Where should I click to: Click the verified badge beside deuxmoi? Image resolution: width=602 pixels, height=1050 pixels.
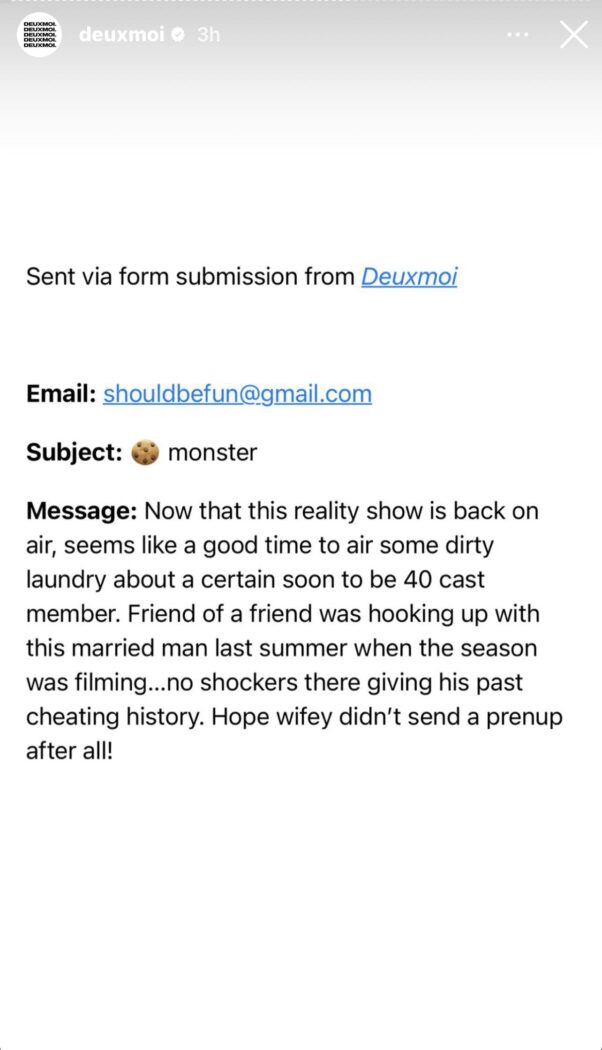pyautogui.click(x=178, y=35)
